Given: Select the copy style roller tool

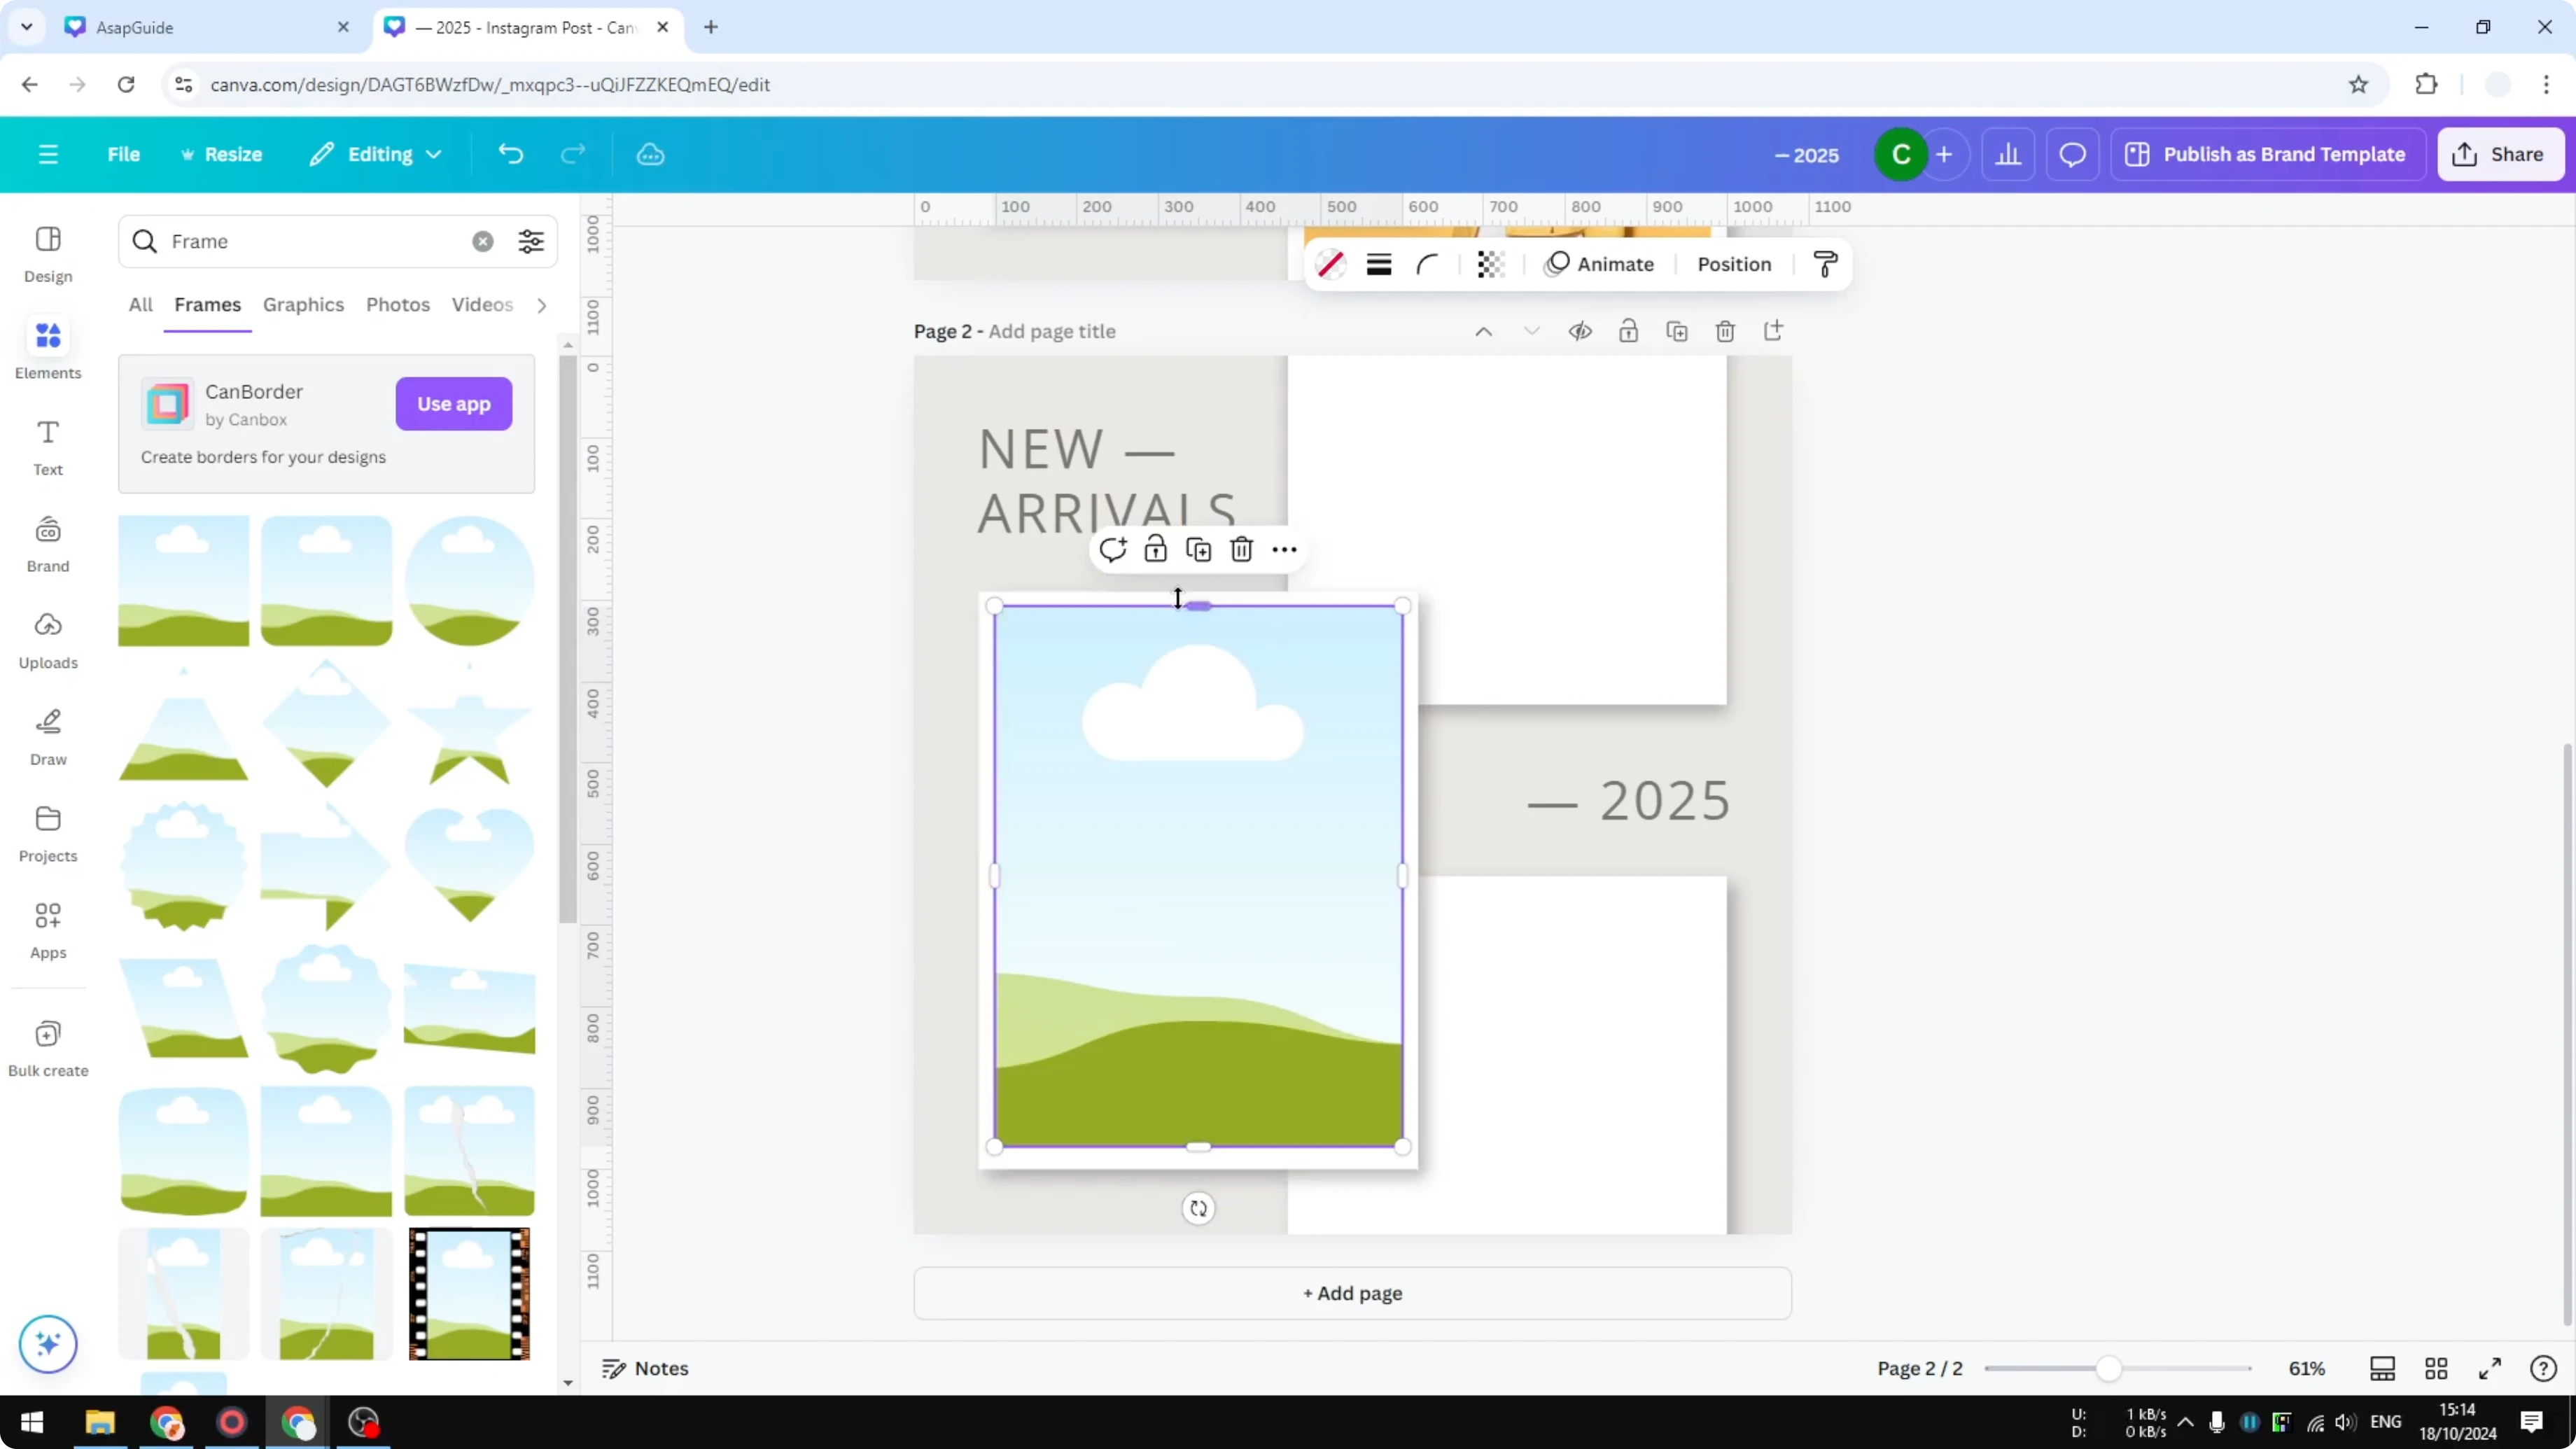Looking at the screenshot, I should [1825, 264].
